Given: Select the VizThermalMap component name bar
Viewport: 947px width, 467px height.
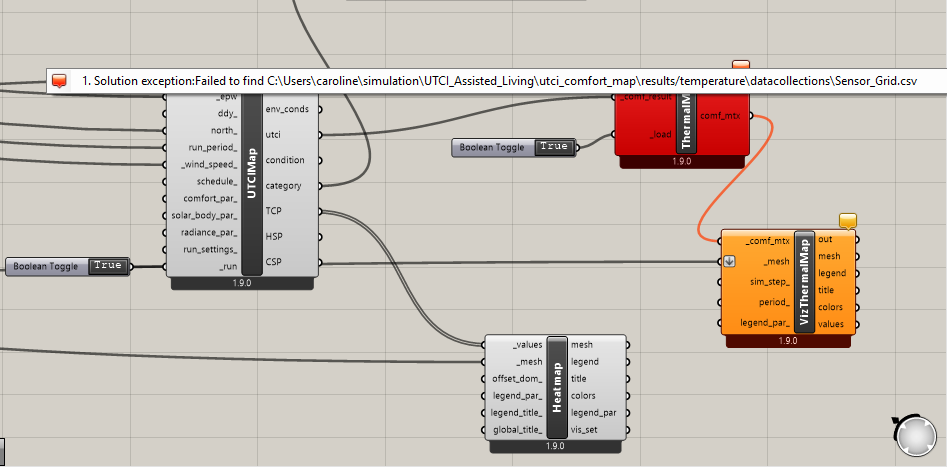Looking at the screenshot, I should click(803, 284).
